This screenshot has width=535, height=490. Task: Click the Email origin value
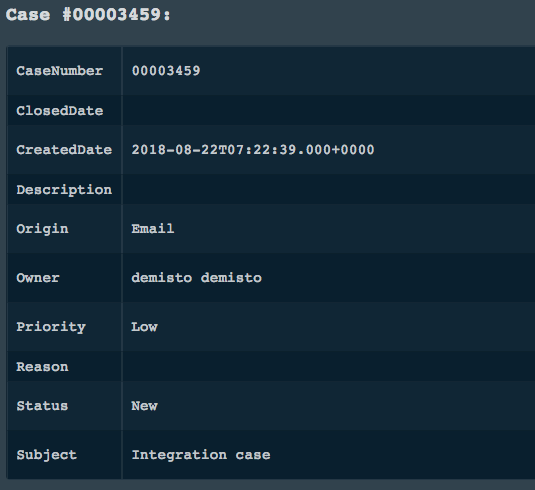tap(153, 228)
